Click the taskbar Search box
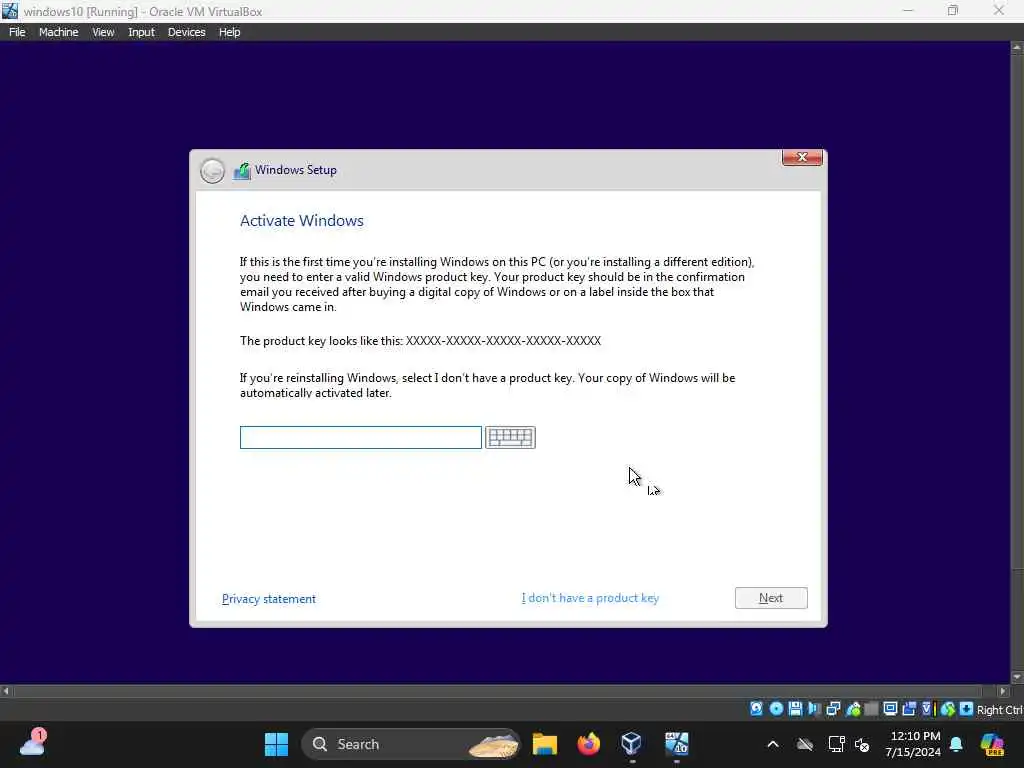This screenshot has width=1024, height=768. coord(410,744)
